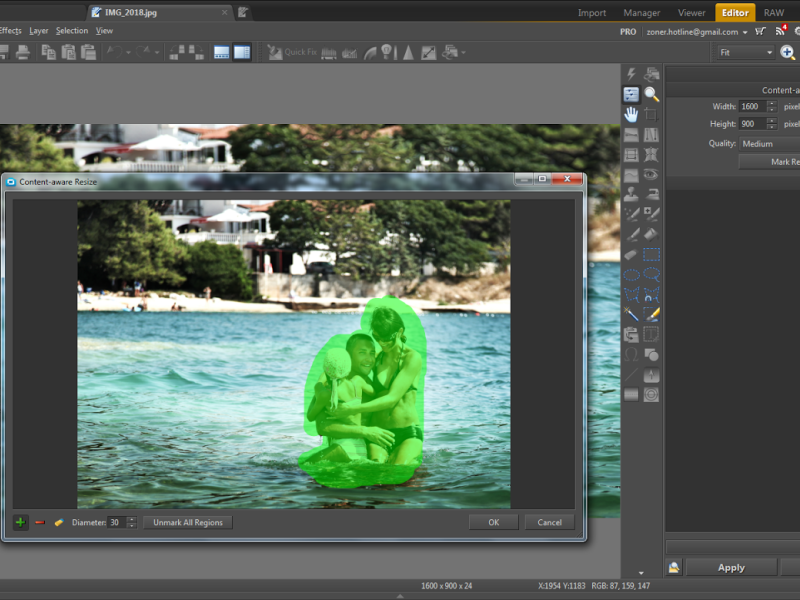The image size is (800, 600).
Task: Select the hand Pan tool
Action: click(631, 114)
